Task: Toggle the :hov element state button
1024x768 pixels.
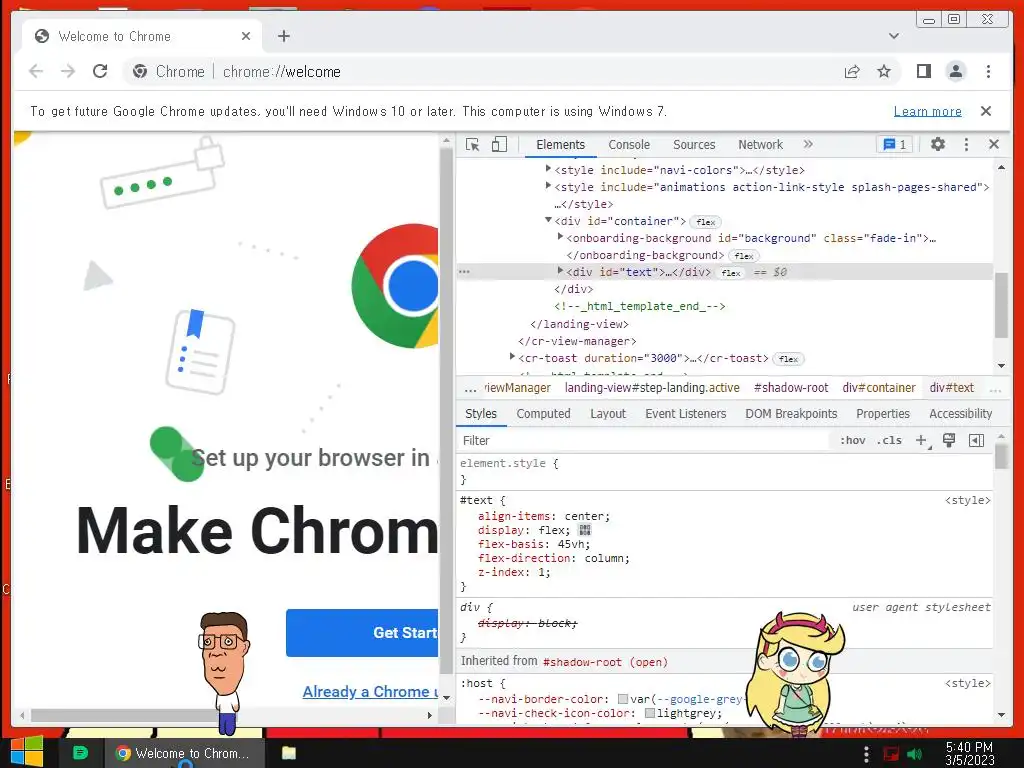Action: (x=853, y=440)
